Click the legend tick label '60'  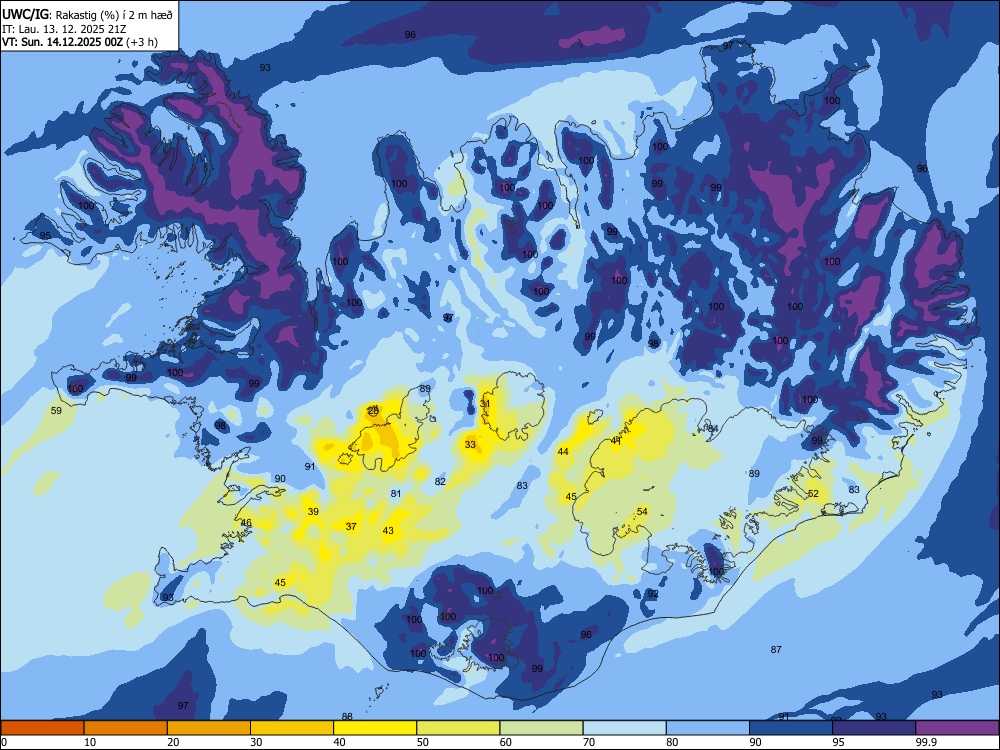(506, 742)
